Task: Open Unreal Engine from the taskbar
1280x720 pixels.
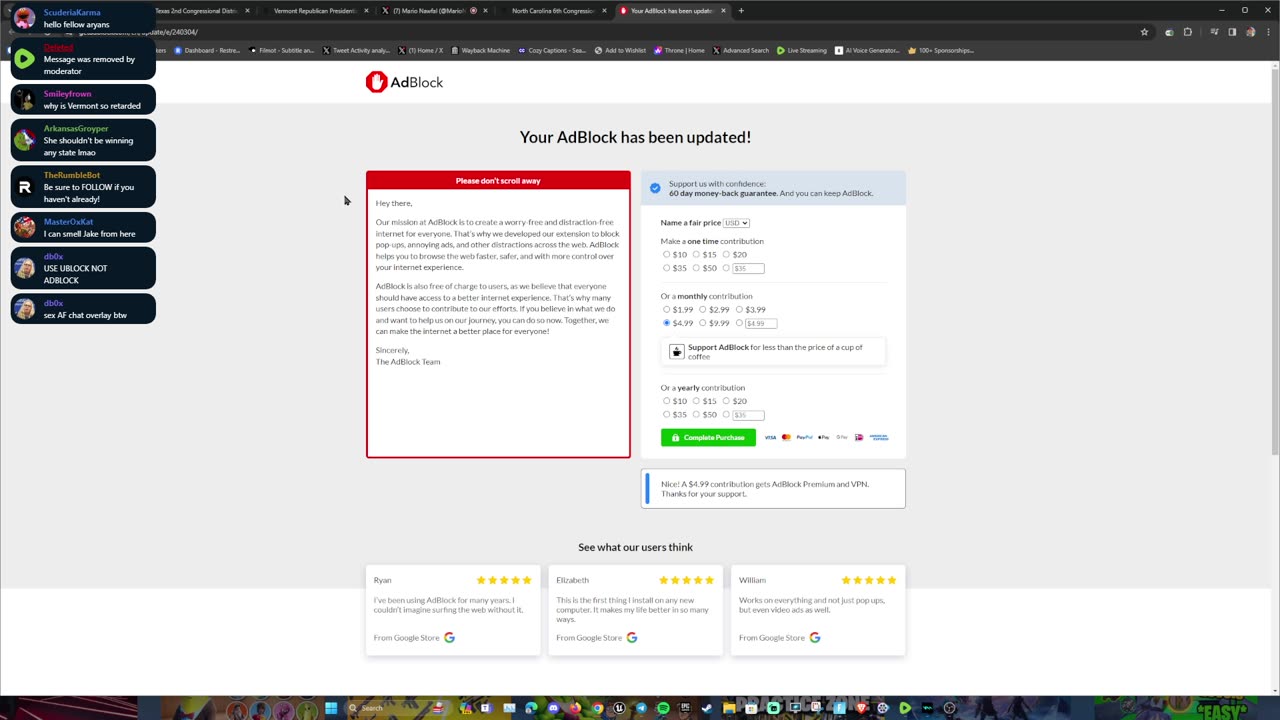Action: click(619, 708)
